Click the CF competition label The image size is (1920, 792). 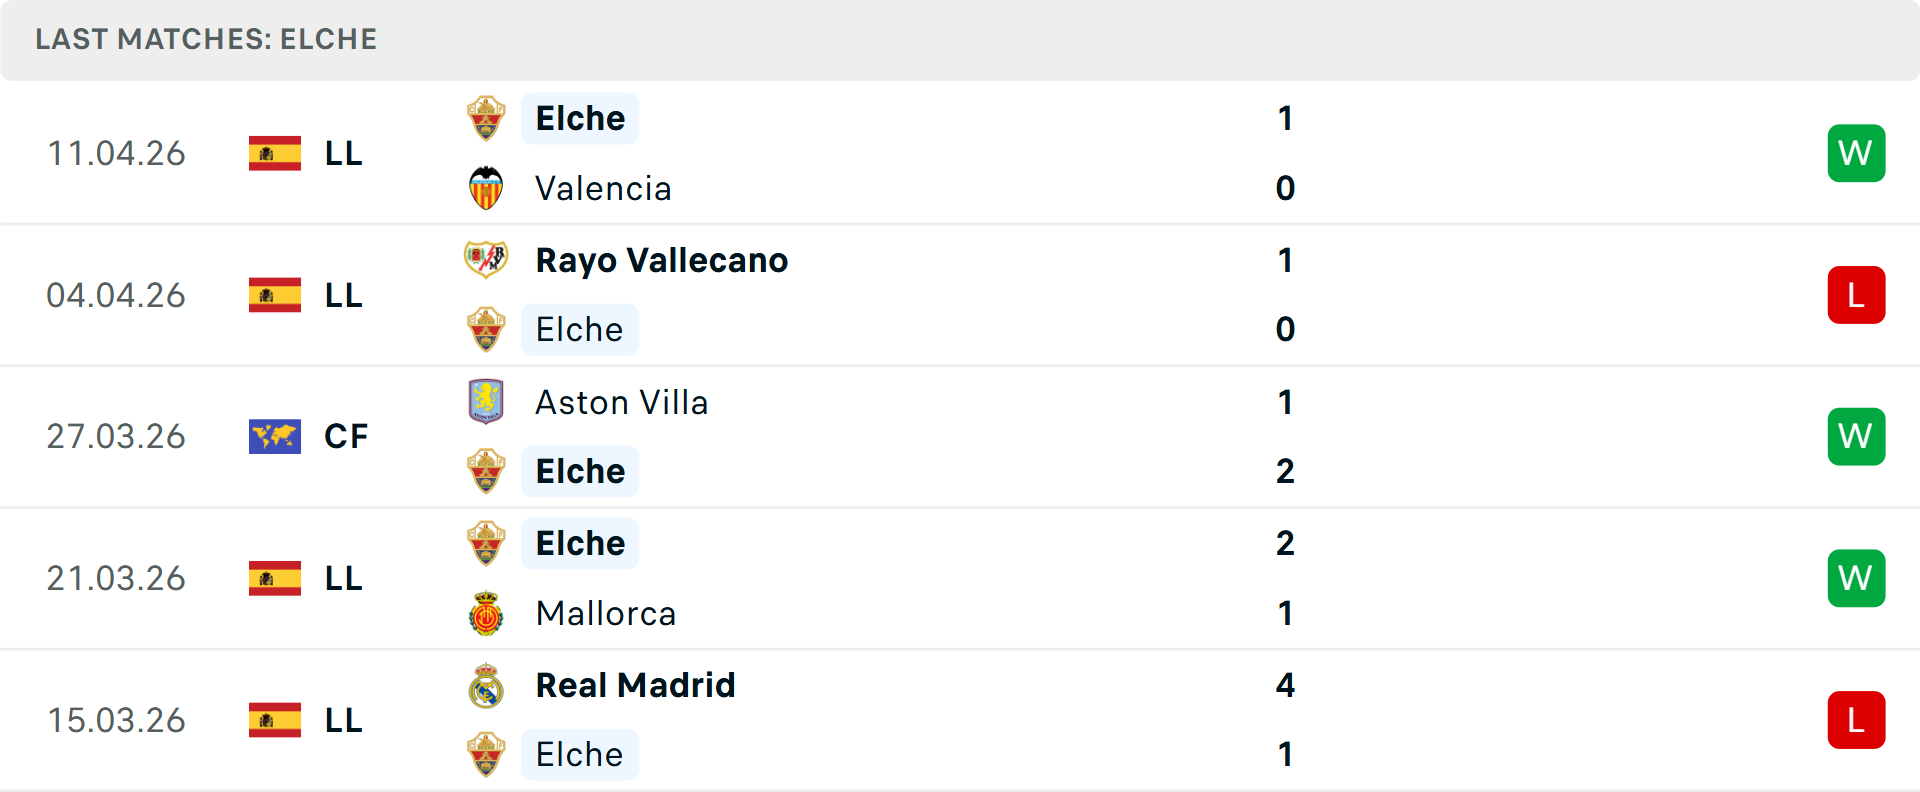346,437
